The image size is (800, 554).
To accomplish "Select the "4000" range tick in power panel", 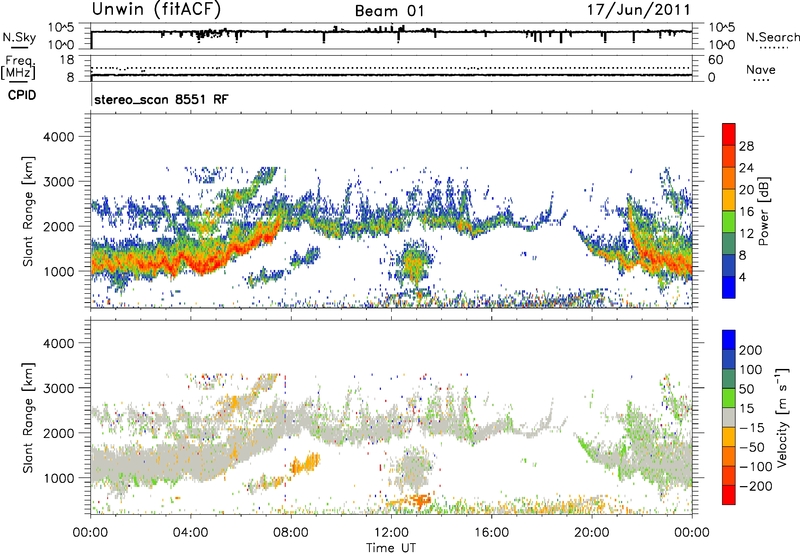I will coord(58,137).
